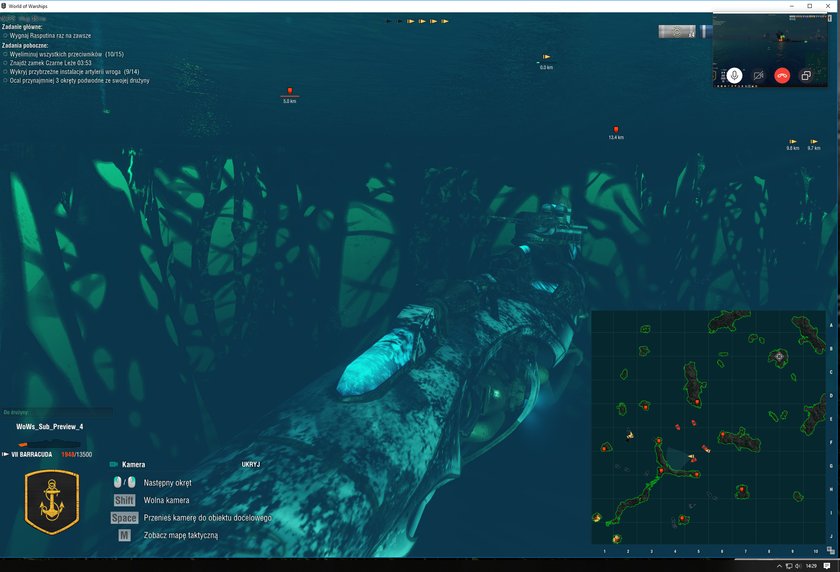Click 'Zobacz mapę taktyczną' label
This screenshot has width=840, height=572.
181,535
